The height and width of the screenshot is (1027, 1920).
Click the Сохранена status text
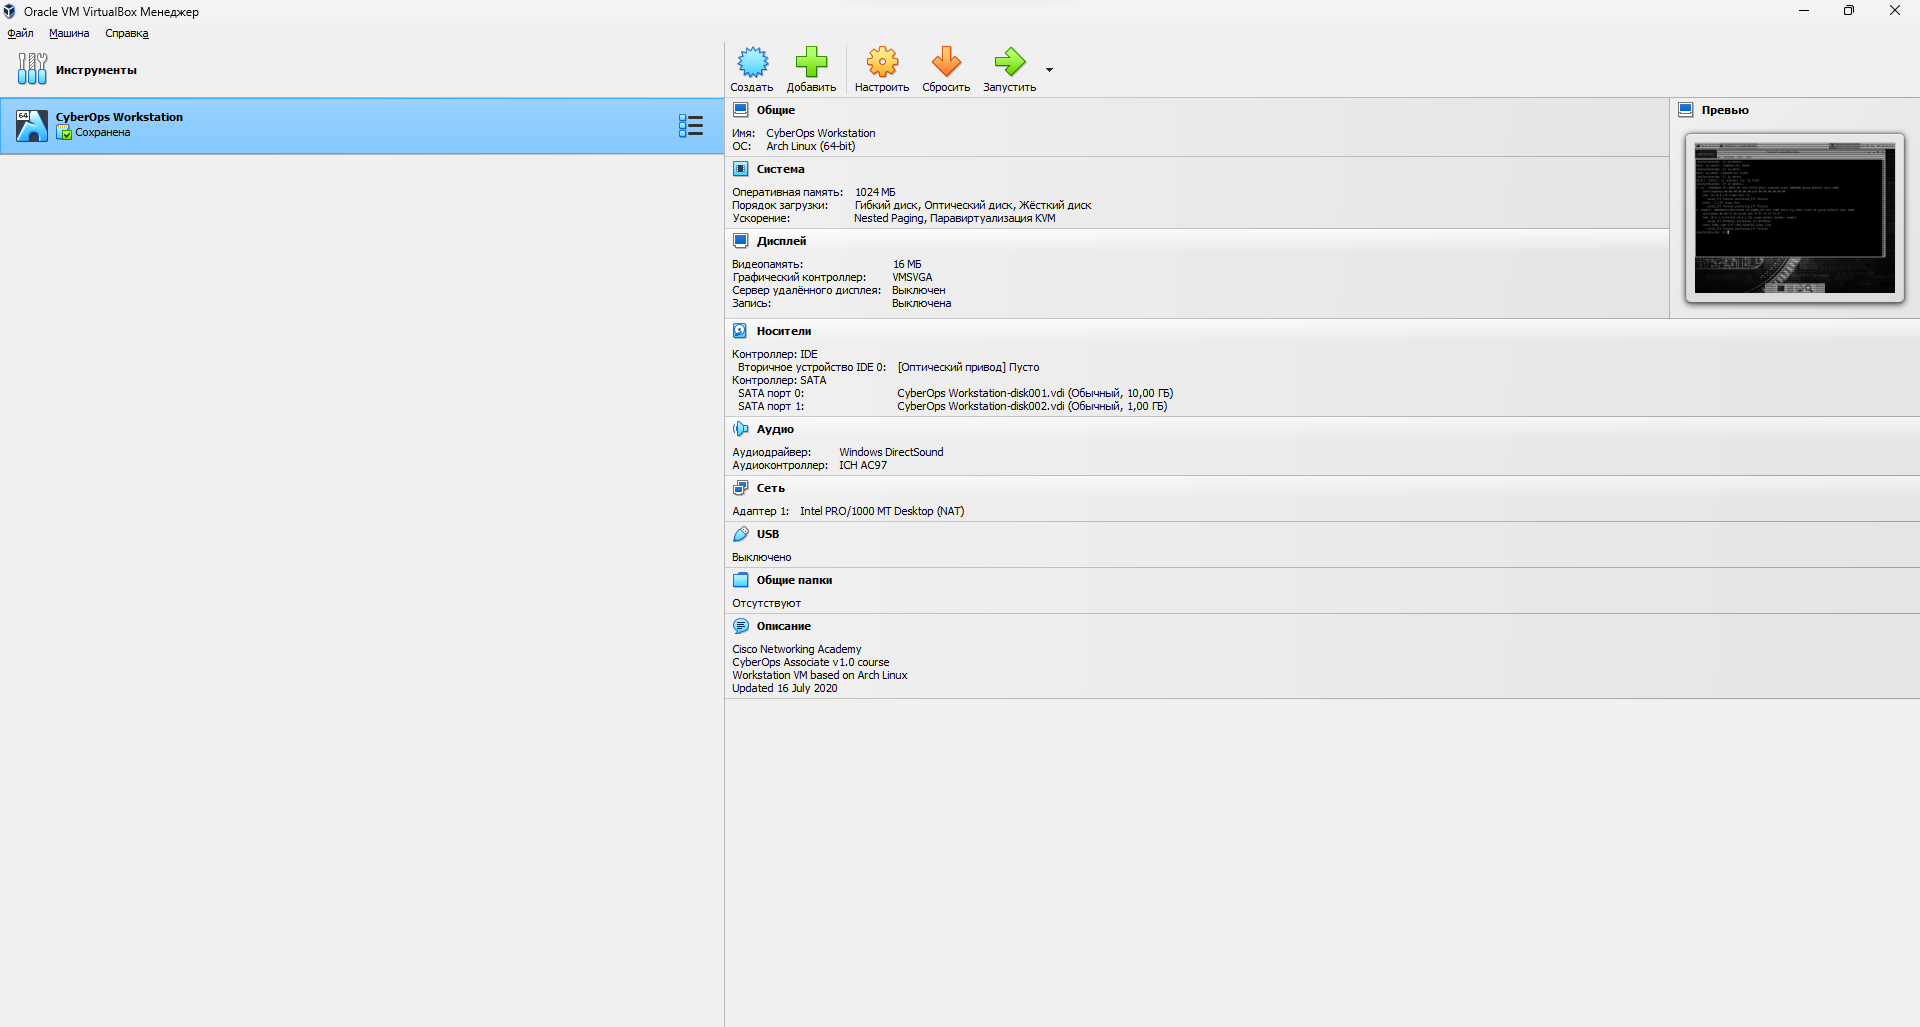pos(102,132)
